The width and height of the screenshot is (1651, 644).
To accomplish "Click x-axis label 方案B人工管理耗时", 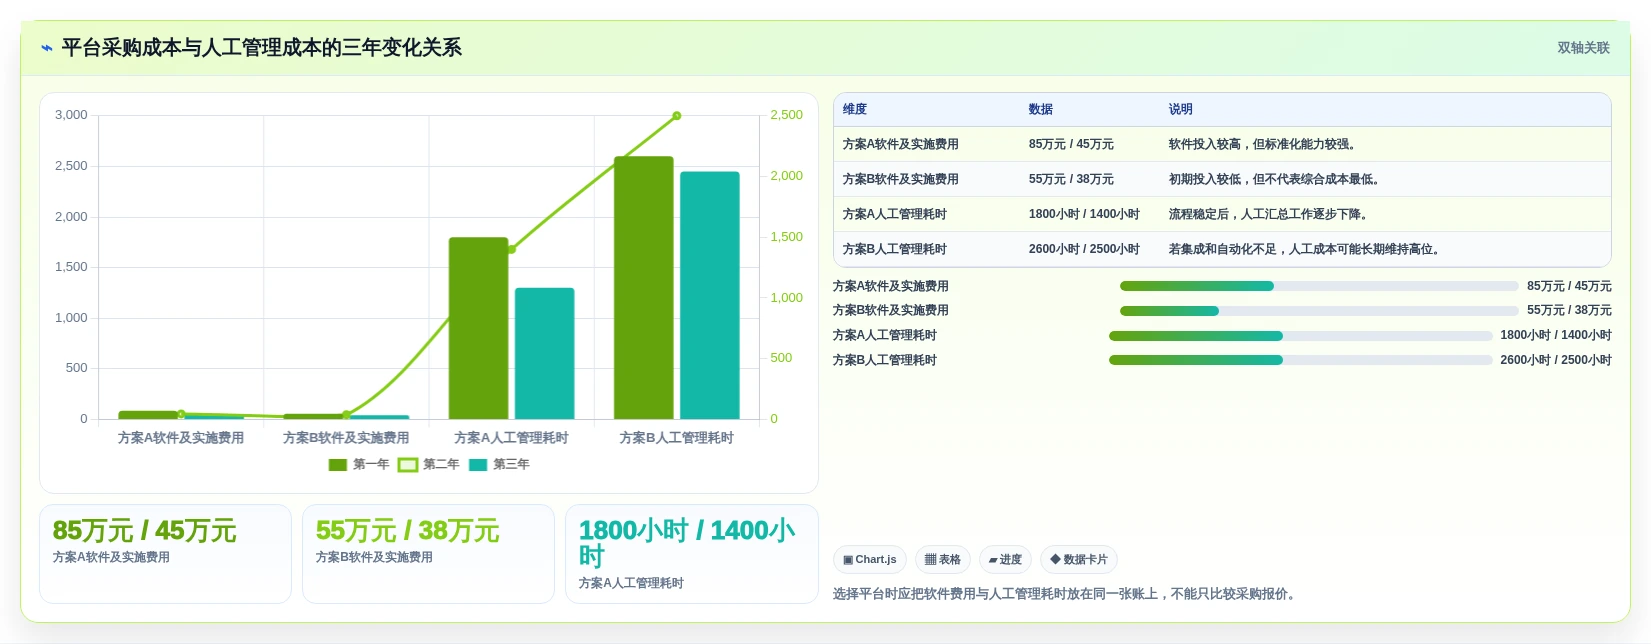I will pos(677,438).
